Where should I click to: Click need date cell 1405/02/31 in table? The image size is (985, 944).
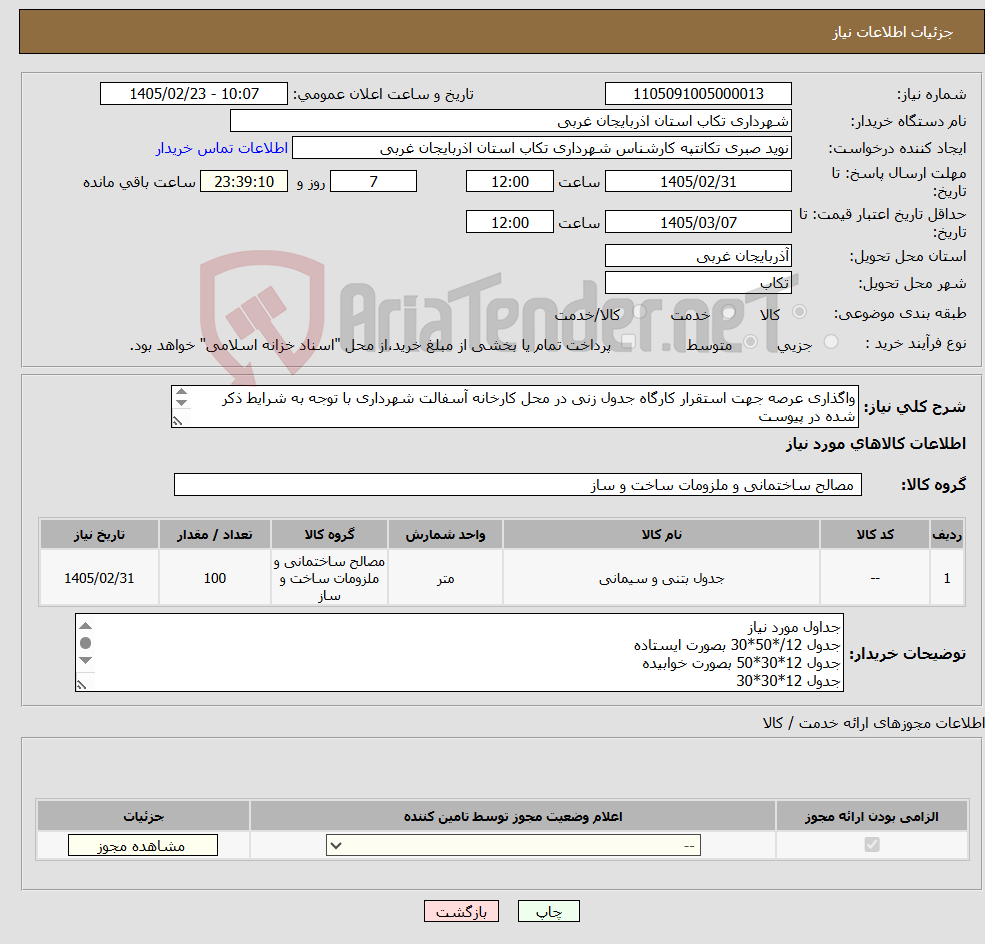[x=99, y=578]
